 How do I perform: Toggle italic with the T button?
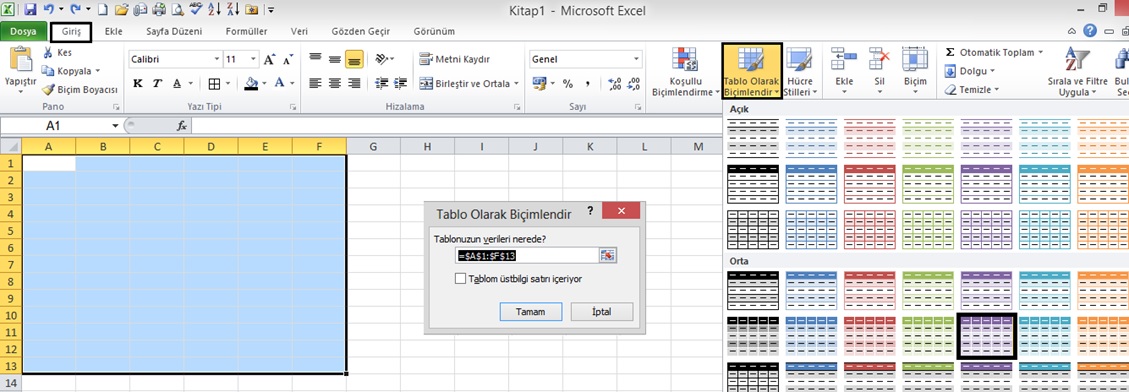click(x=156, y=84)
